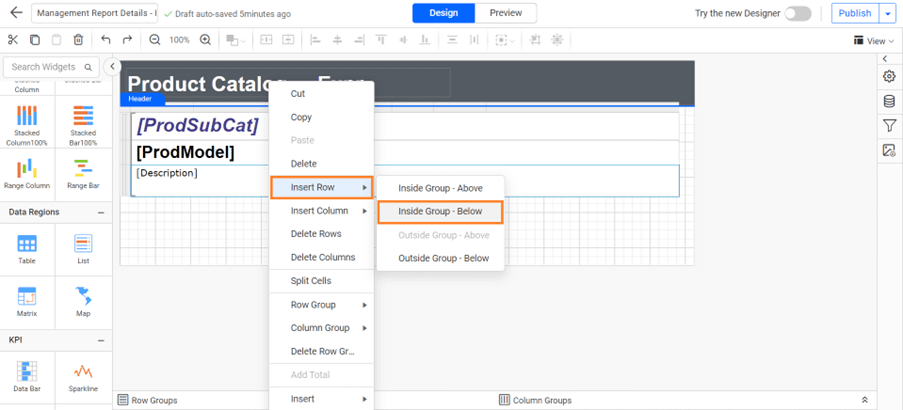Expand the grouping panel double chevron
The width and height of the screenshot is (903, 410).
coord(864,400)
